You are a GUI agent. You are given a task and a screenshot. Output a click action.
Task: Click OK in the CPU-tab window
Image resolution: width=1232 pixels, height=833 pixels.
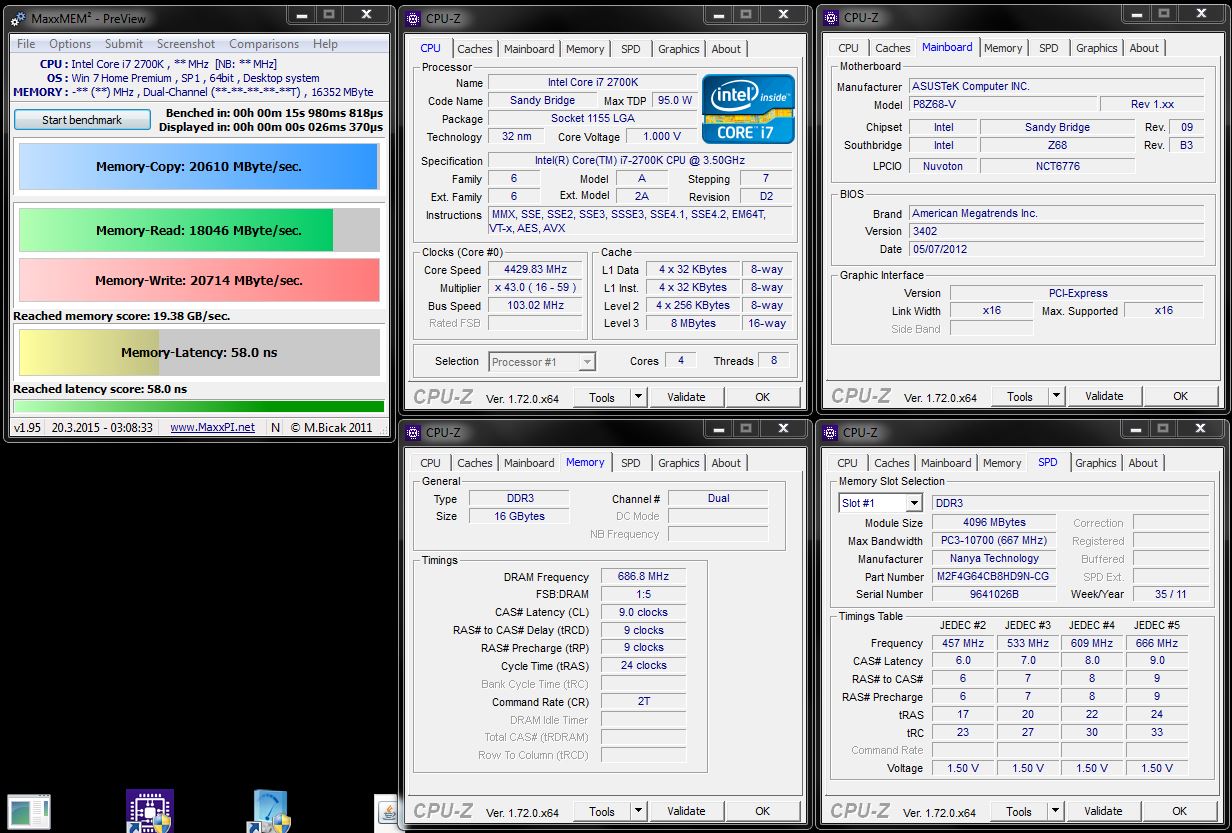point(762,397)
